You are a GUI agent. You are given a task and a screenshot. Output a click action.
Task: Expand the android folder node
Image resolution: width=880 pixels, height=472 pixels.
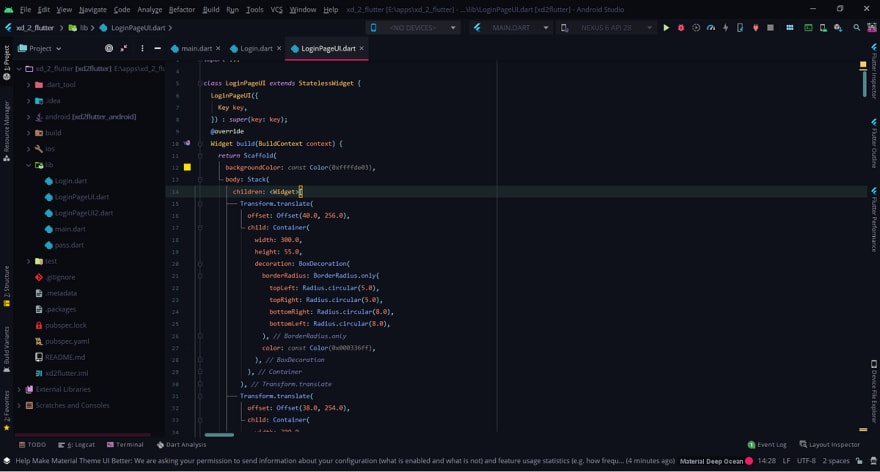[x=29, y=117]
